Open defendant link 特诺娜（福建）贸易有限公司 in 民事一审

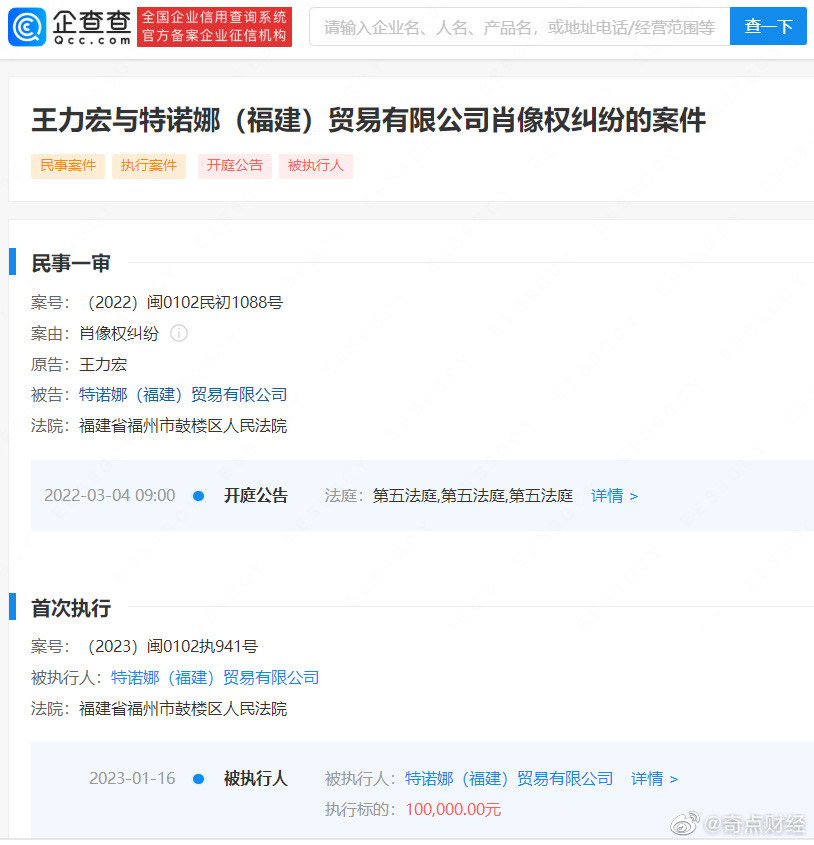(x=183, y=395)
